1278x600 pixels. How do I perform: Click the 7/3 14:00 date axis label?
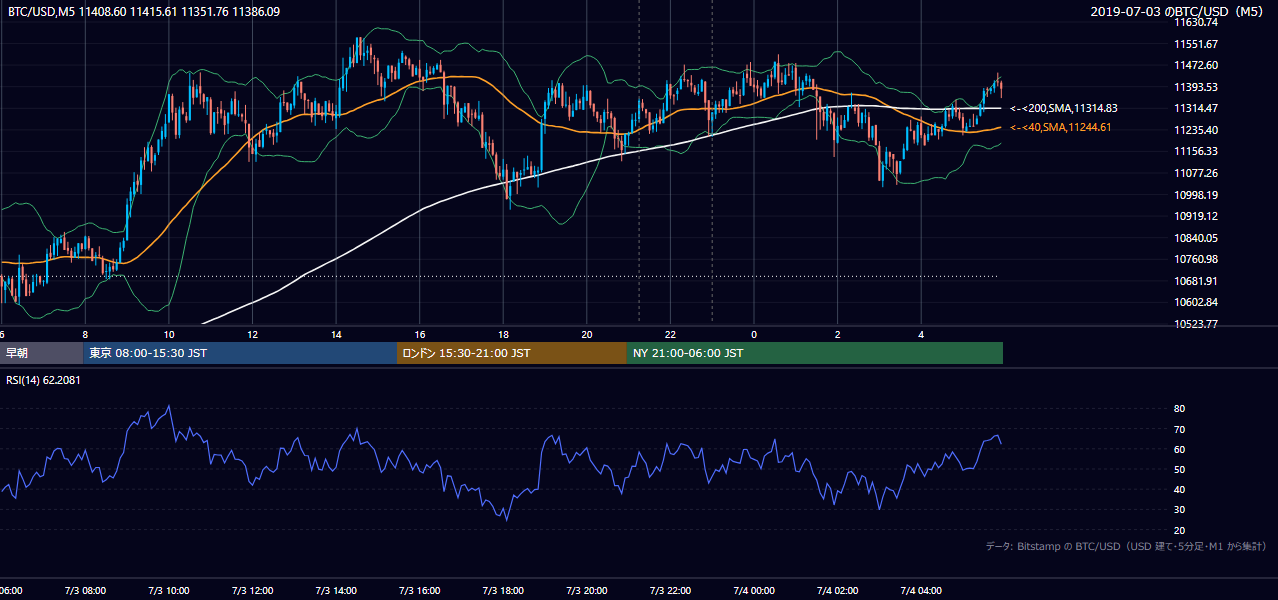pyautogui.click(x=336, y=591)
